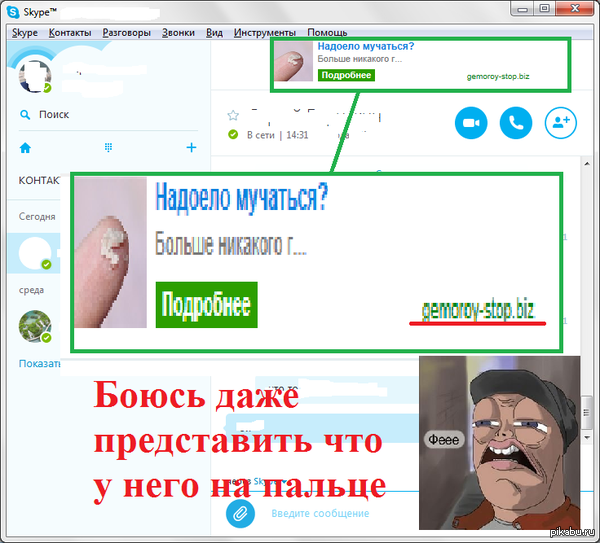Open the Помощь menu
The width and height of the screenshot is (600, 543).
coord(327,32)
